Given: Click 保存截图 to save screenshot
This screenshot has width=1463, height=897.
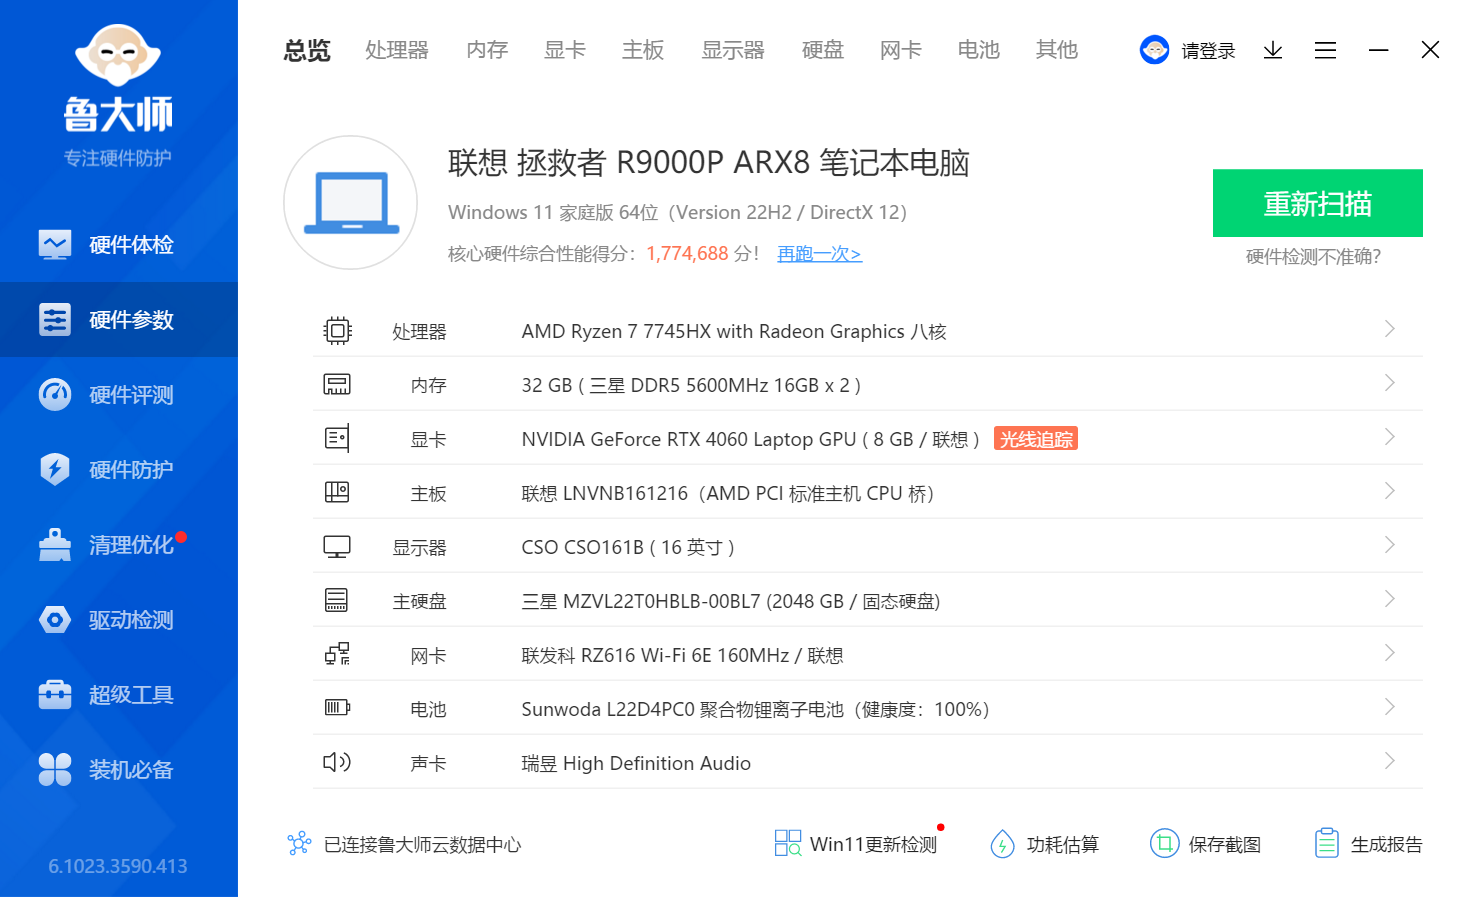Looking at the screenshot, I should coord(1205,844).
